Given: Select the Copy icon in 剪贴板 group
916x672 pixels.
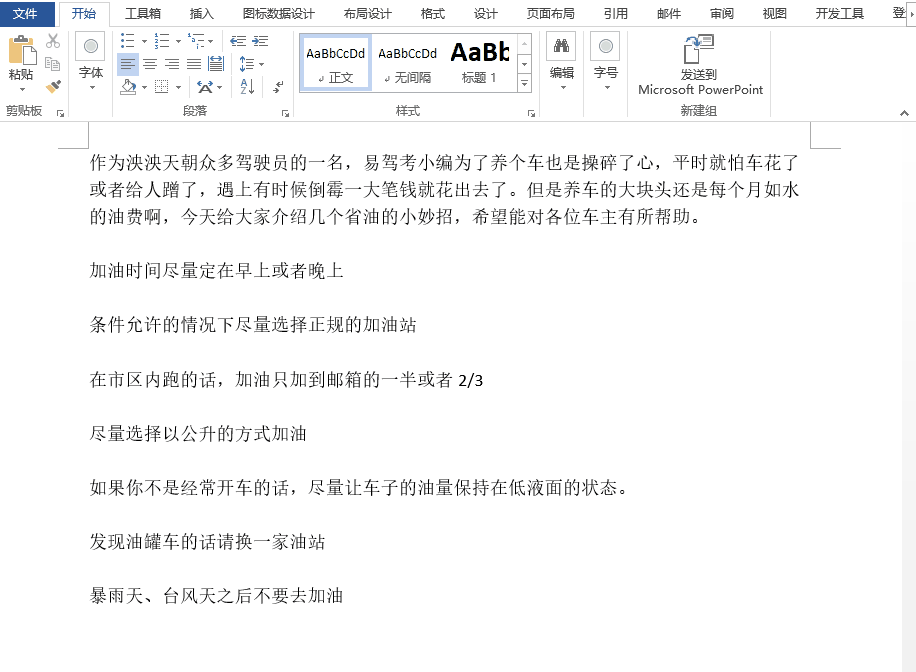Looking at the screenshot, I should click(x=53, y=63).
